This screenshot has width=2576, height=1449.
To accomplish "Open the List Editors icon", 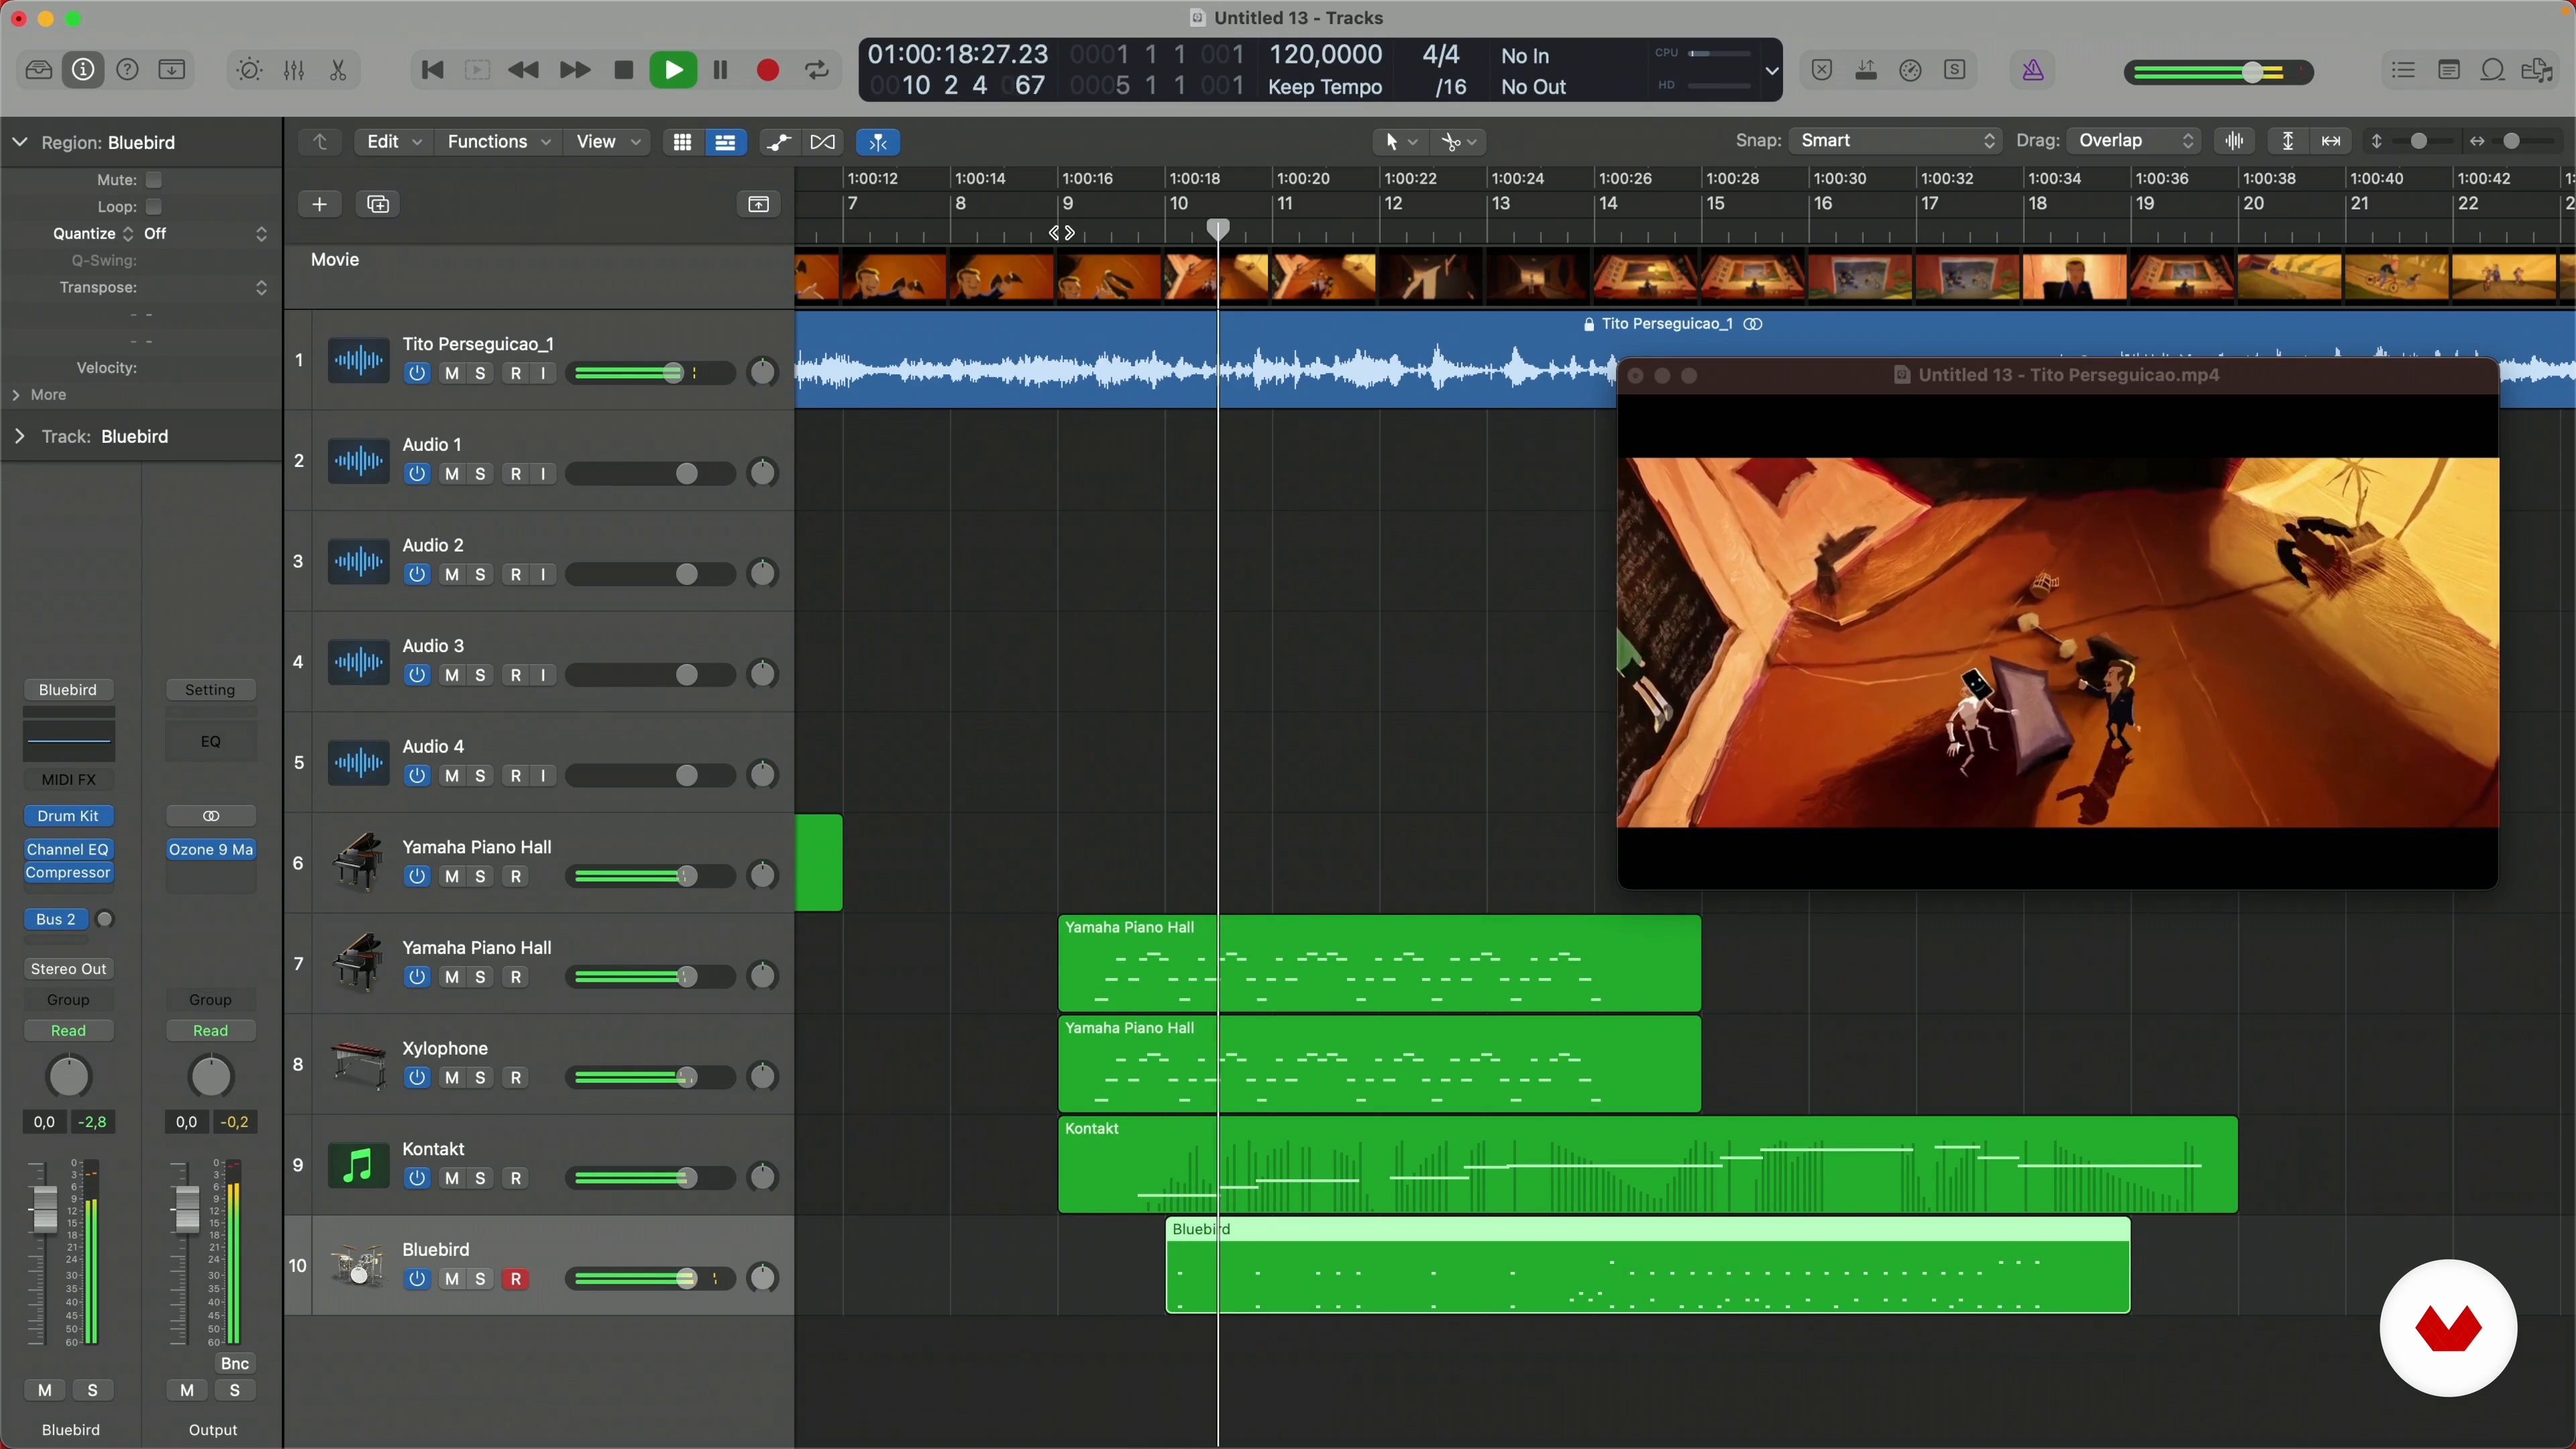I will click(x=2403, y=70).
